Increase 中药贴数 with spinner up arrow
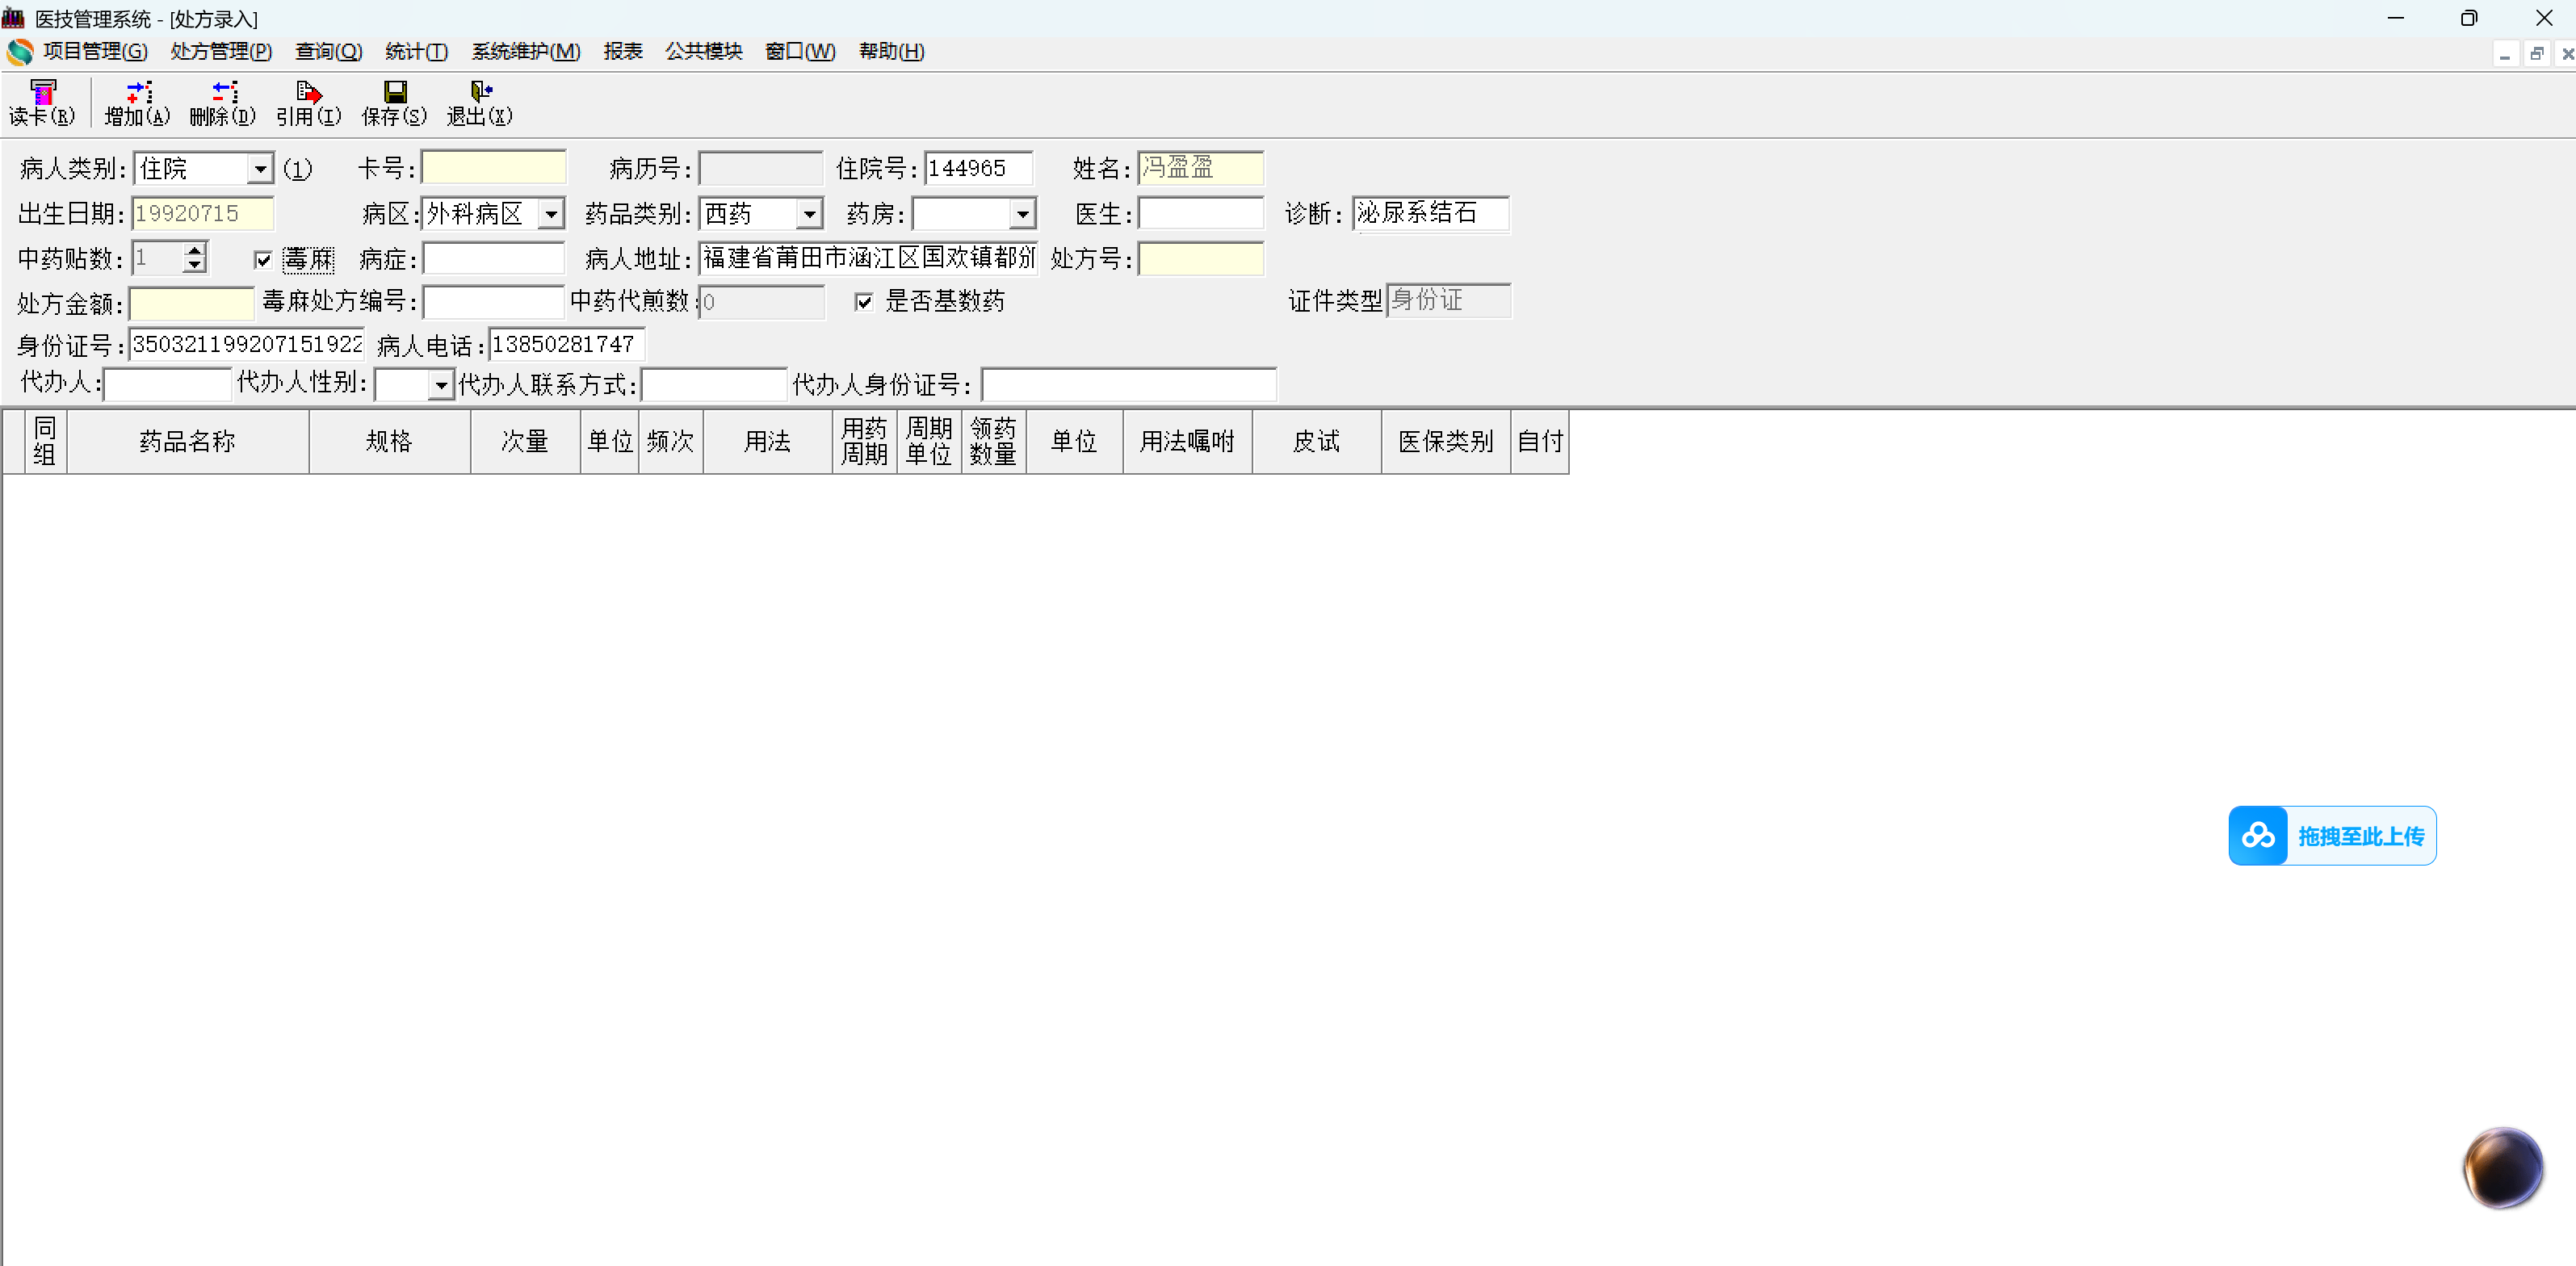 (195, 250)
